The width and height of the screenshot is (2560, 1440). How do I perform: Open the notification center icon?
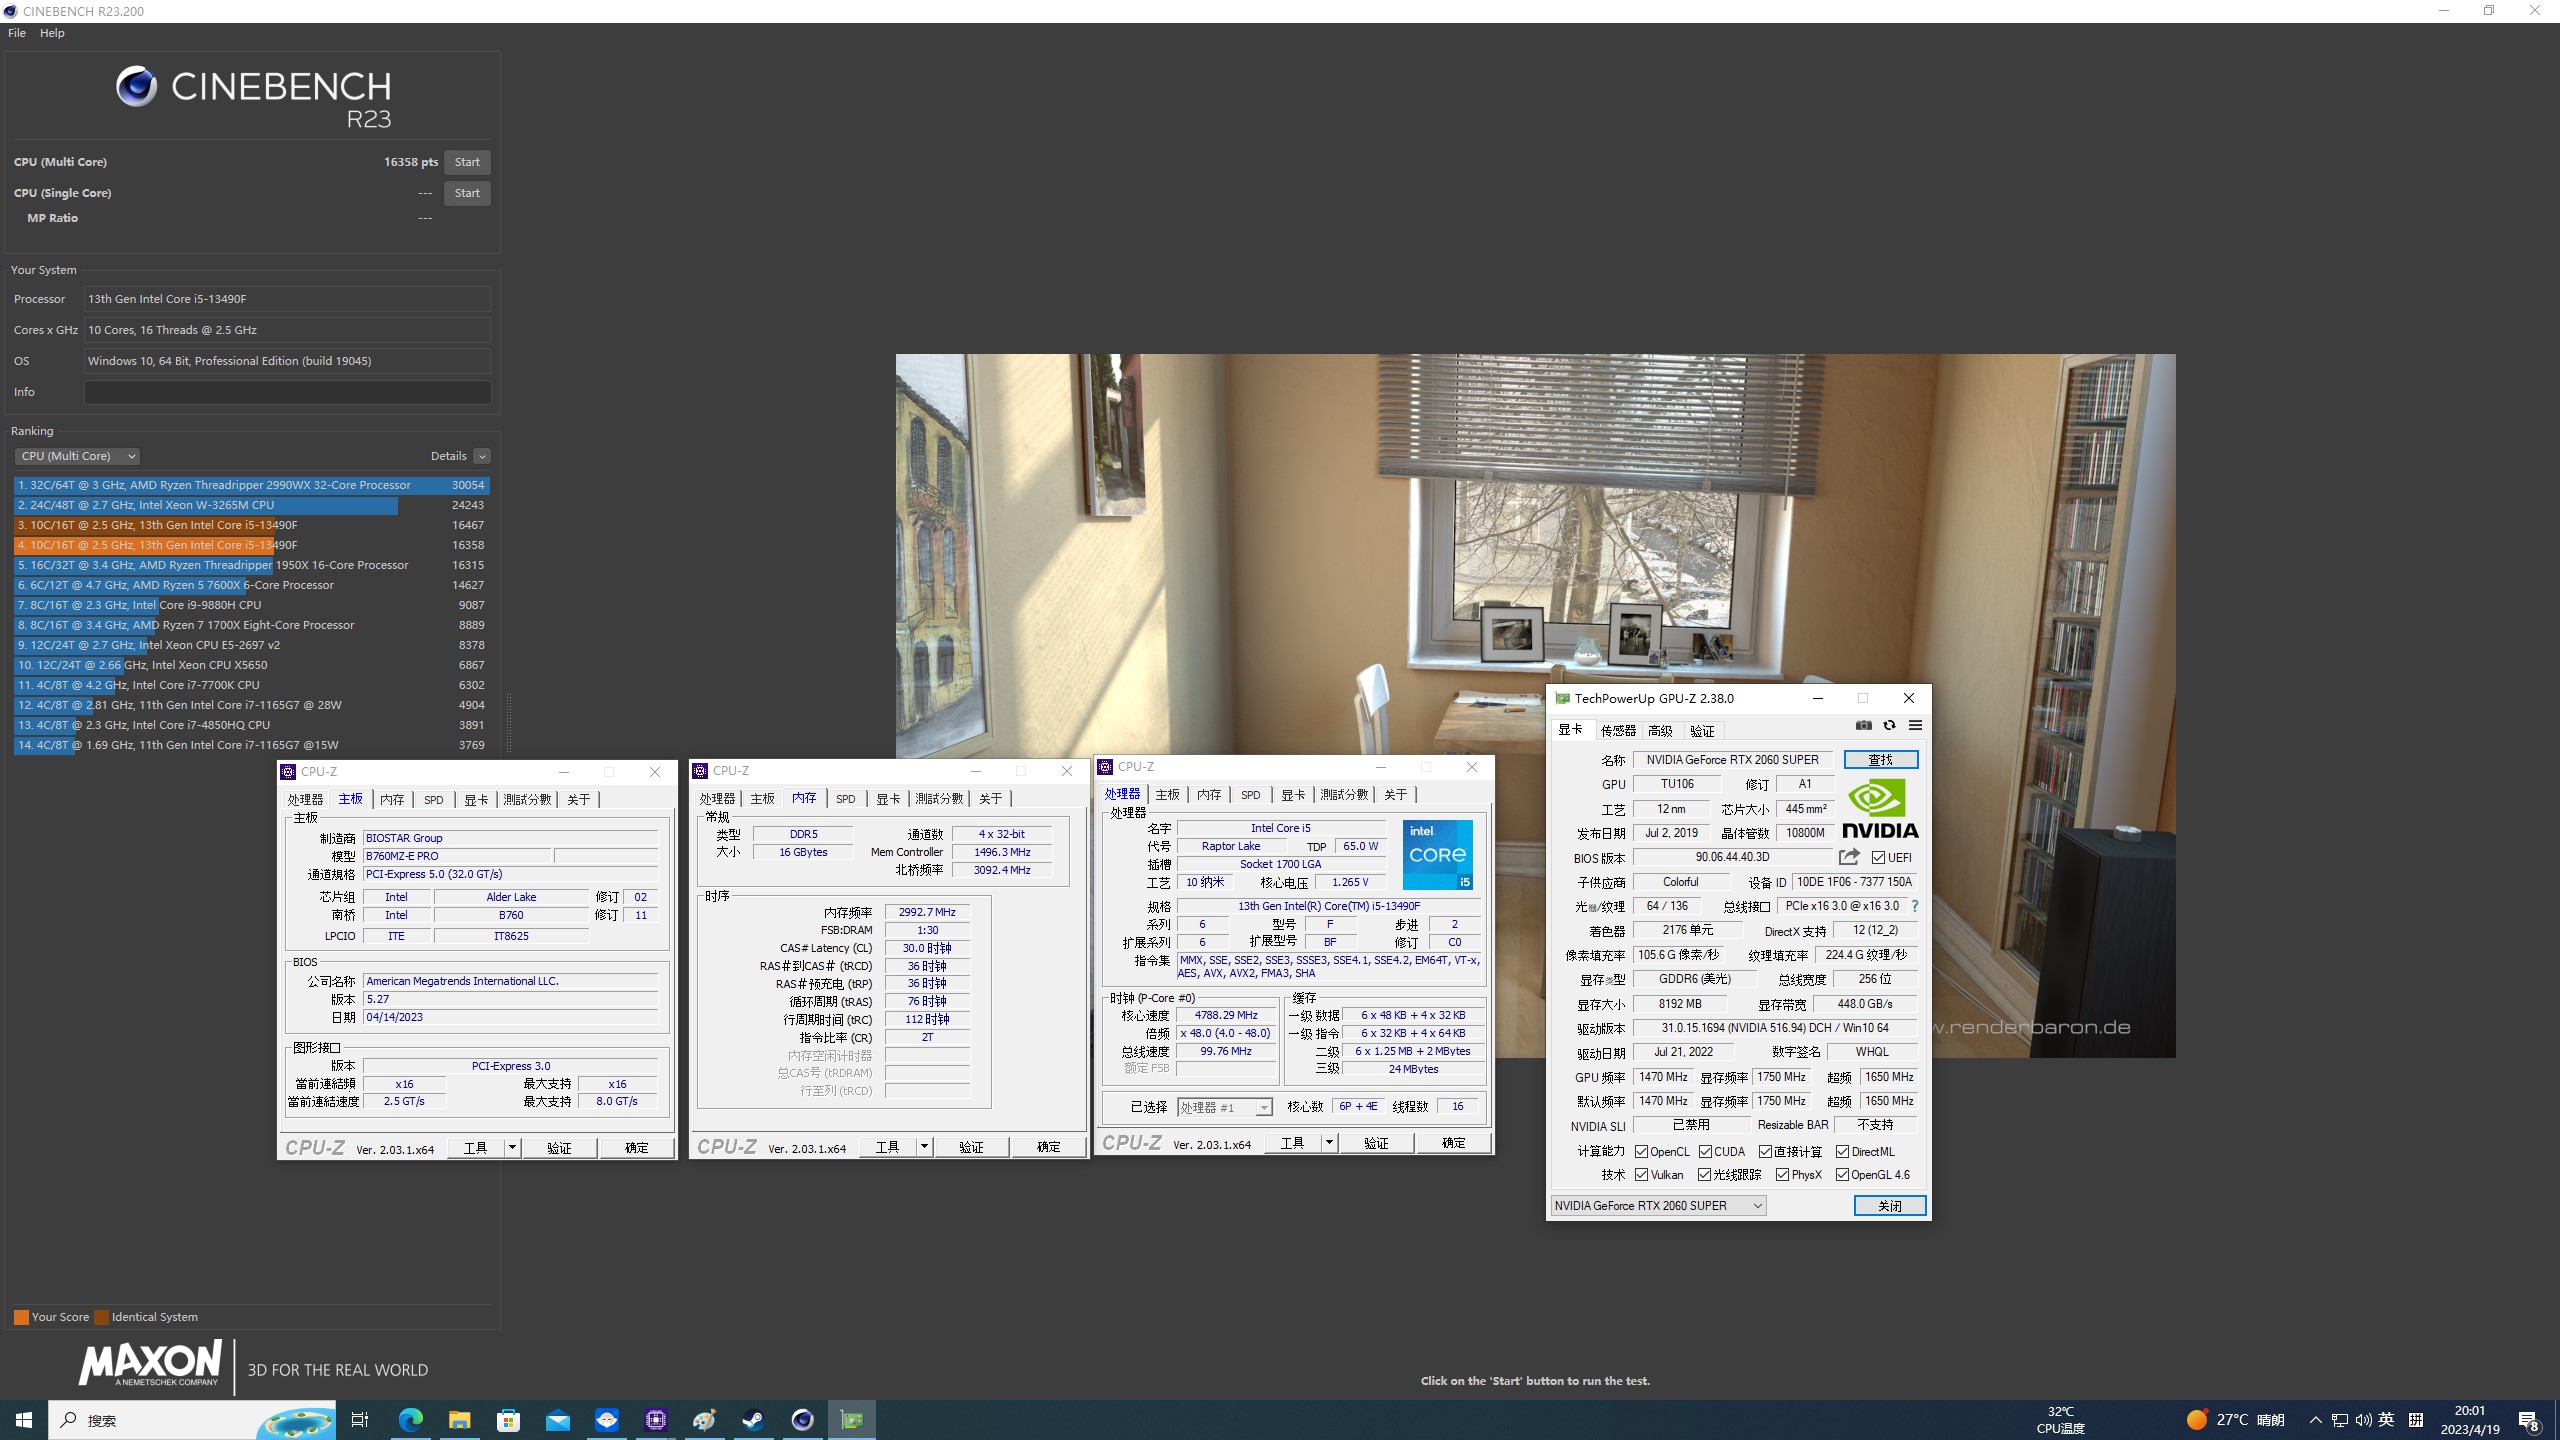[2530, 1420]
